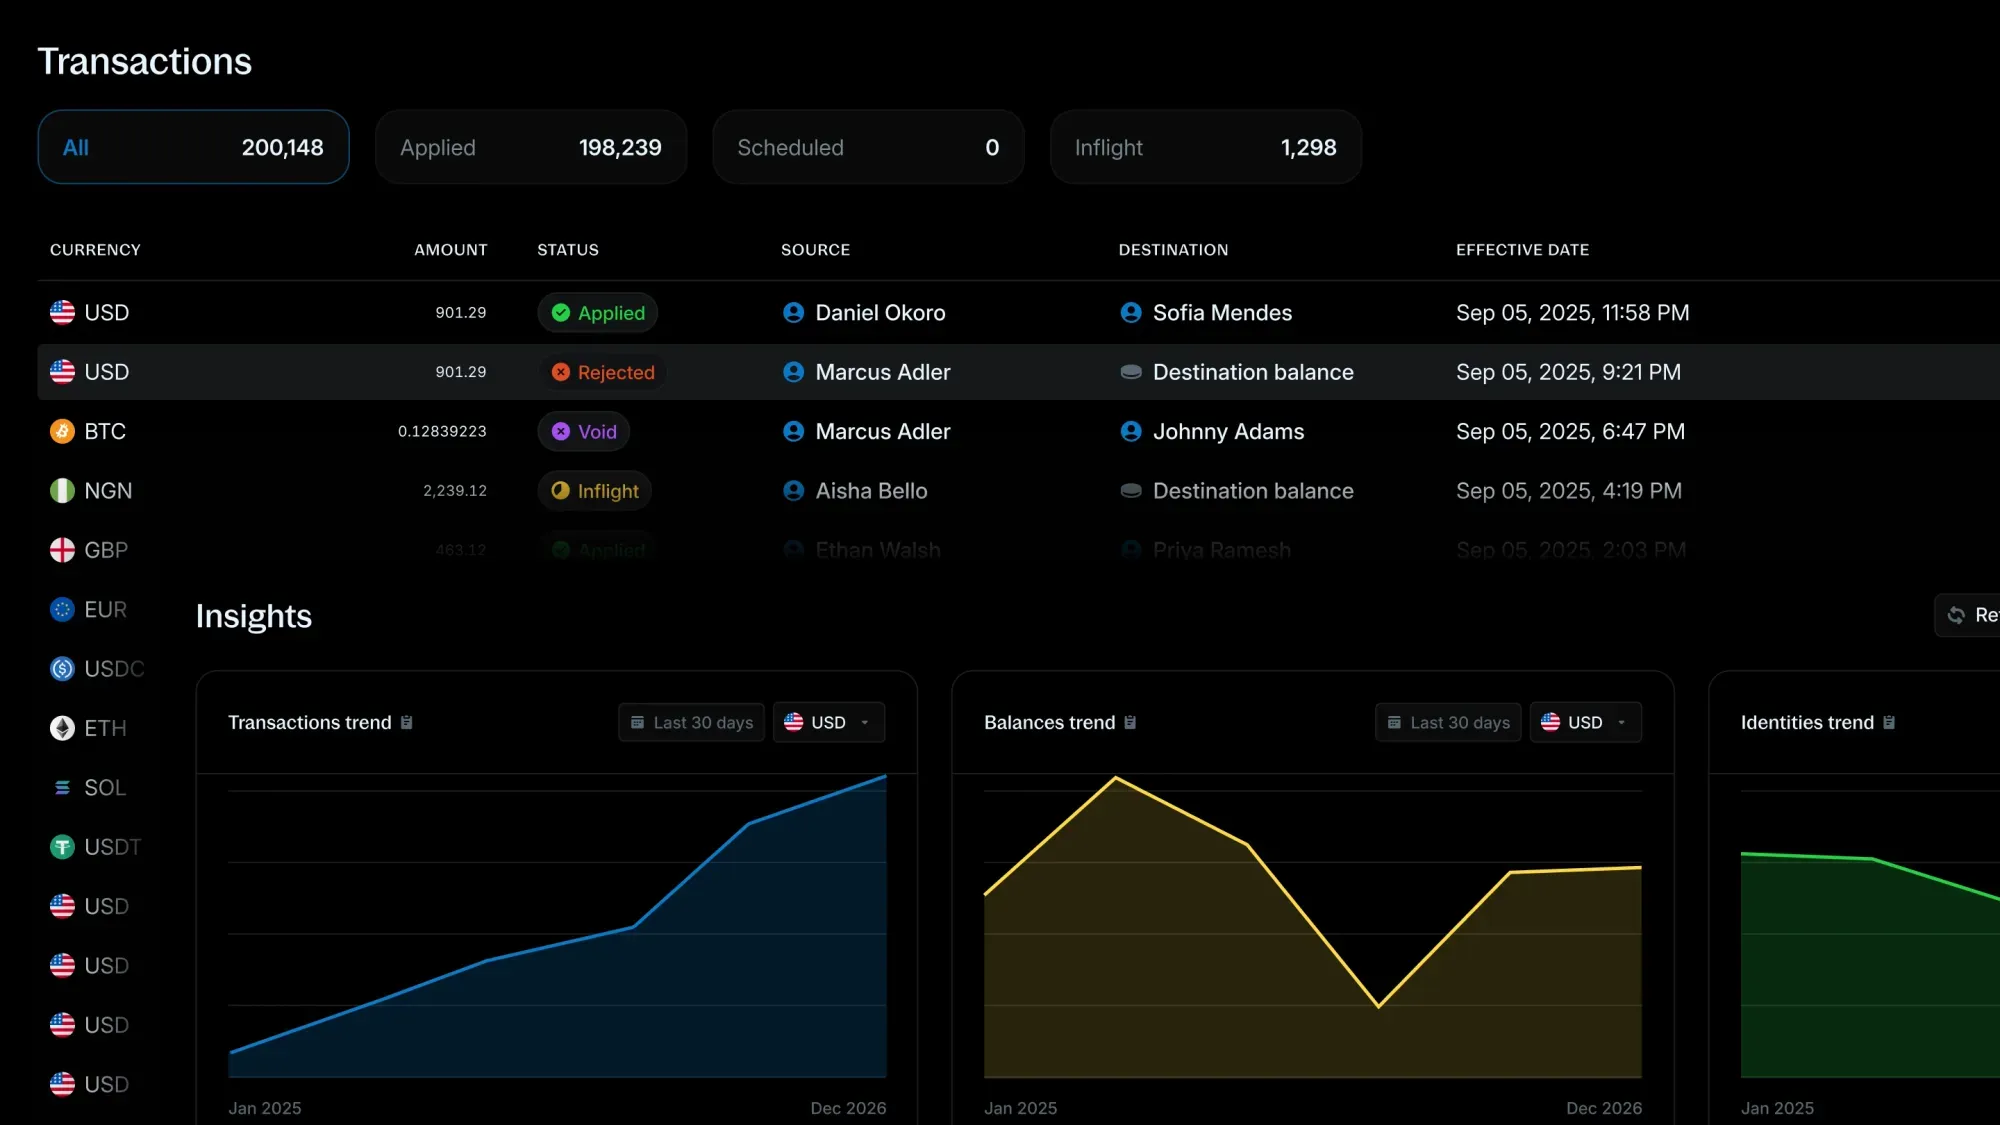2000x1125 pixels.
Task: Select the All transactions tab
Action: point(193,147)
